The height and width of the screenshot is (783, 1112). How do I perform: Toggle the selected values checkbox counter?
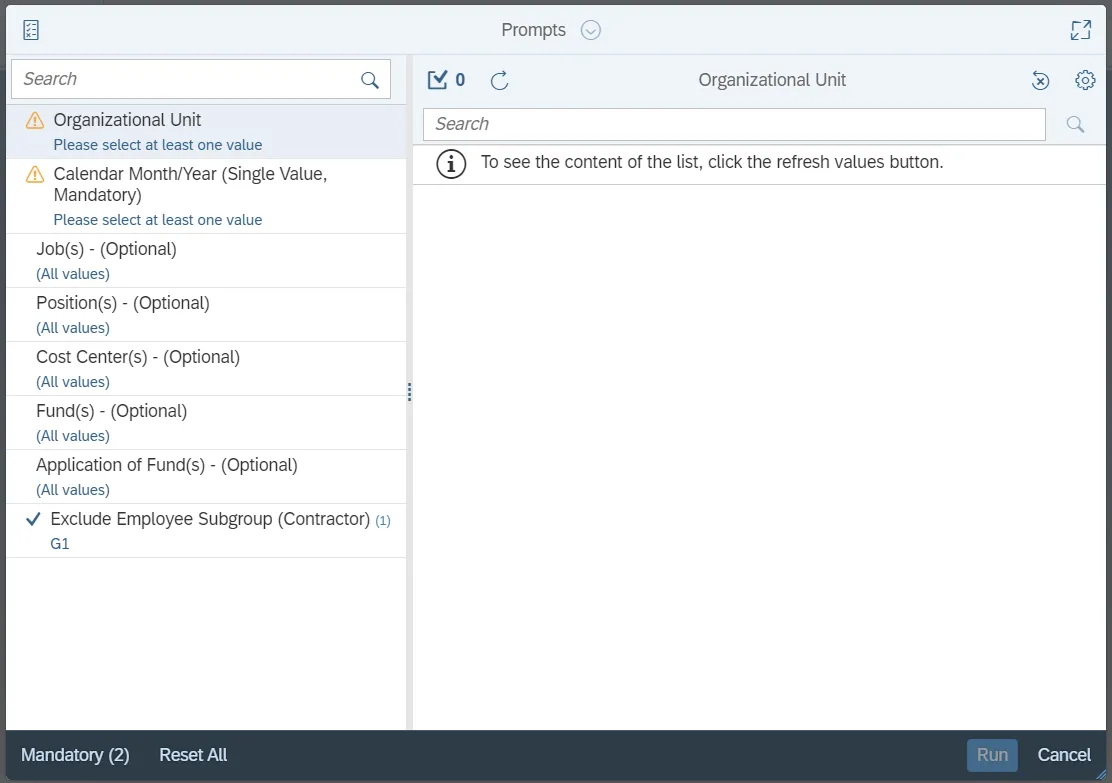pyautogui.click(x=446, y=80)
